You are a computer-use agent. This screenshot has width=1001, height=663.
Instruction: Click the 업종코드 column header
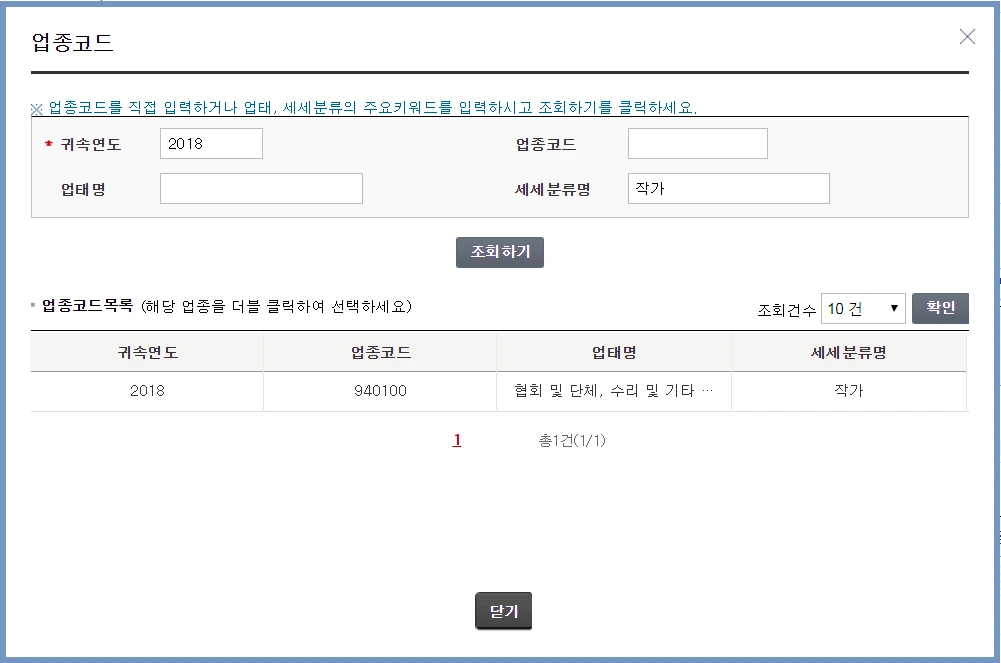click(380, 352)
